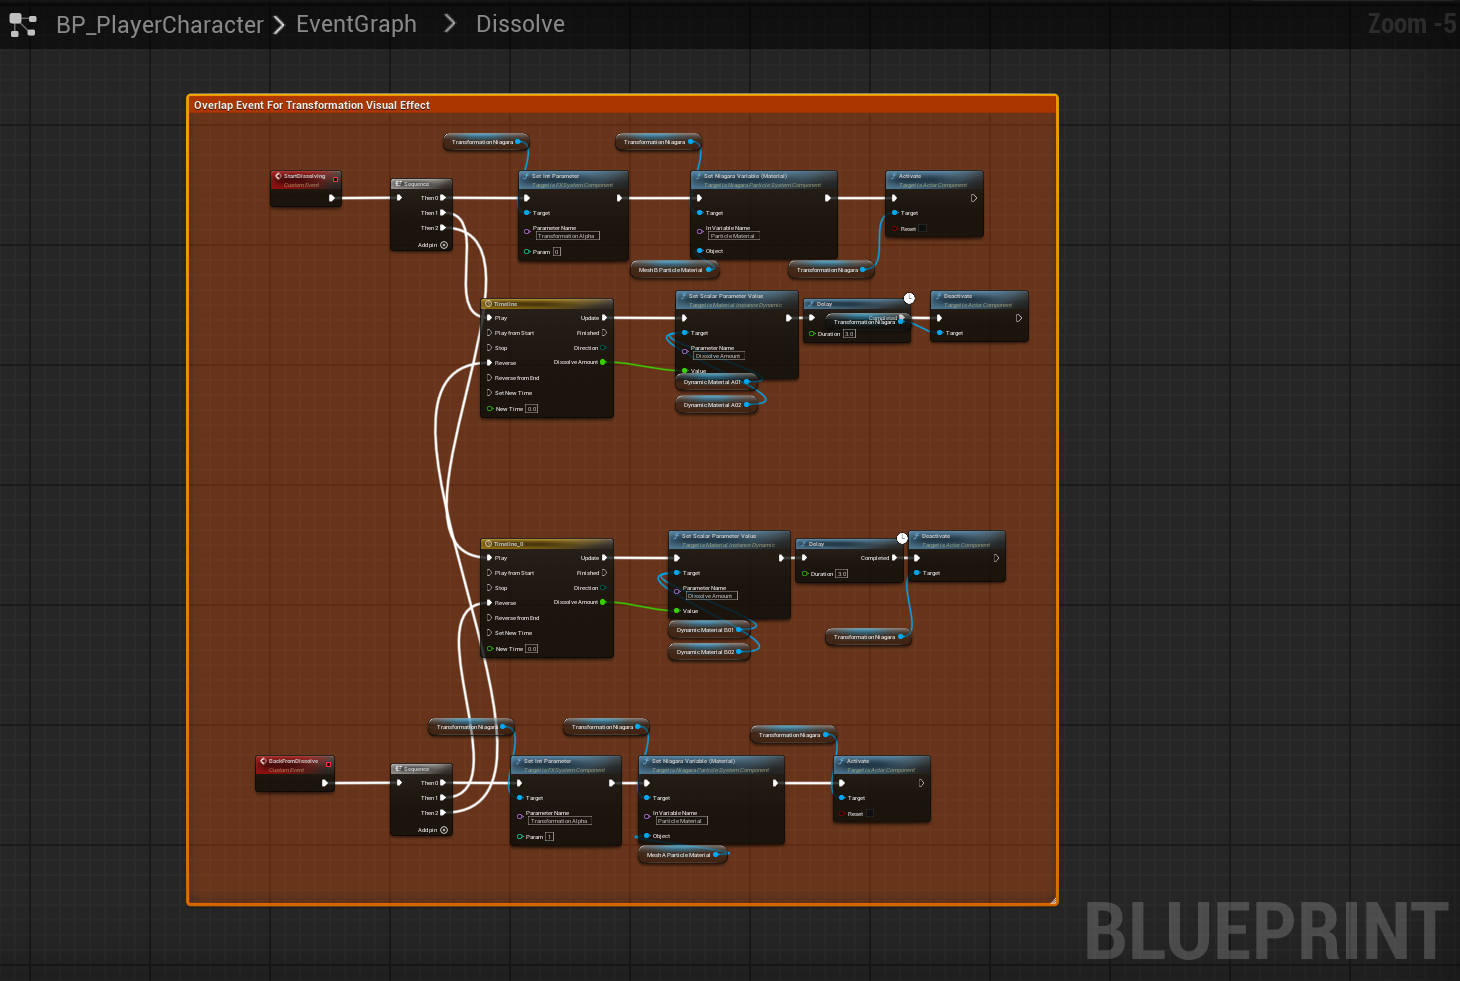Click the function icon on top Set Int Parameter
This screenshot has width=1460, height=981.
click(x=526, y=176)
